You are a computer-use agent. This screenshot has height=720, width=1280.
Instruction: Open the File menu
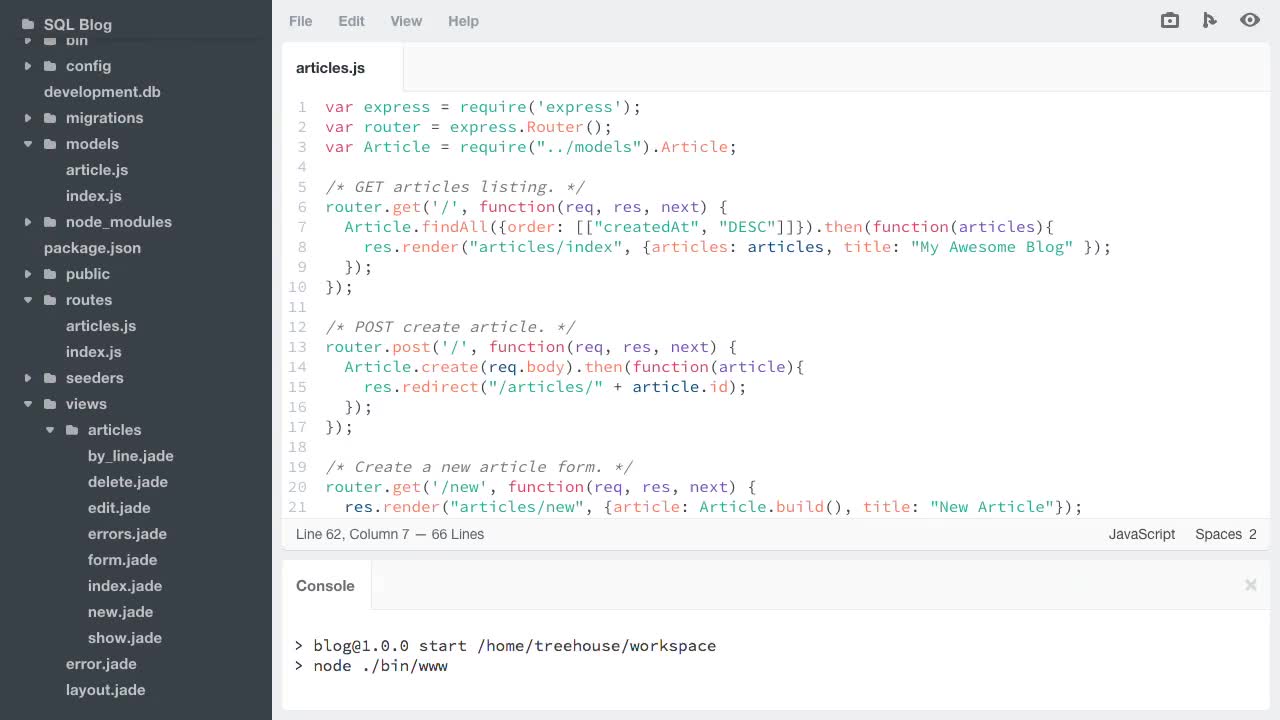[x=300, y=20]
